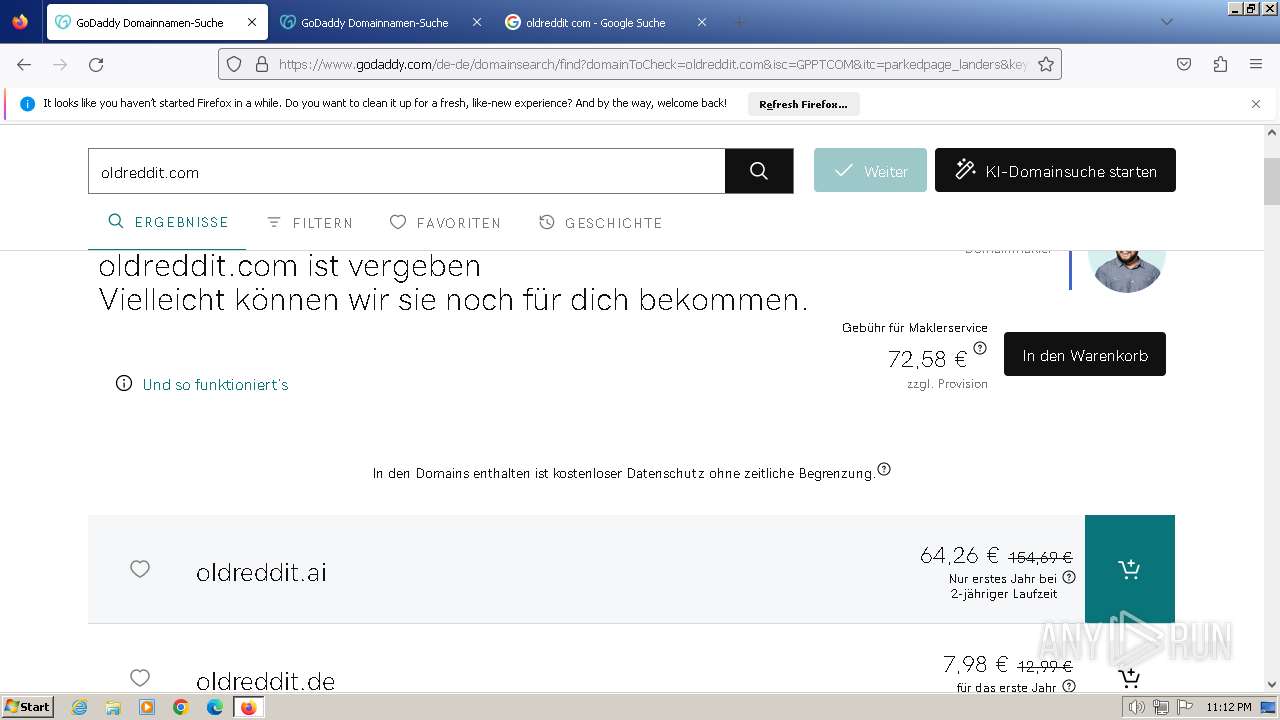The height and width of the screenshot is (720, 1280).
Task: Reload the page
Action: (x=96, y=64)
